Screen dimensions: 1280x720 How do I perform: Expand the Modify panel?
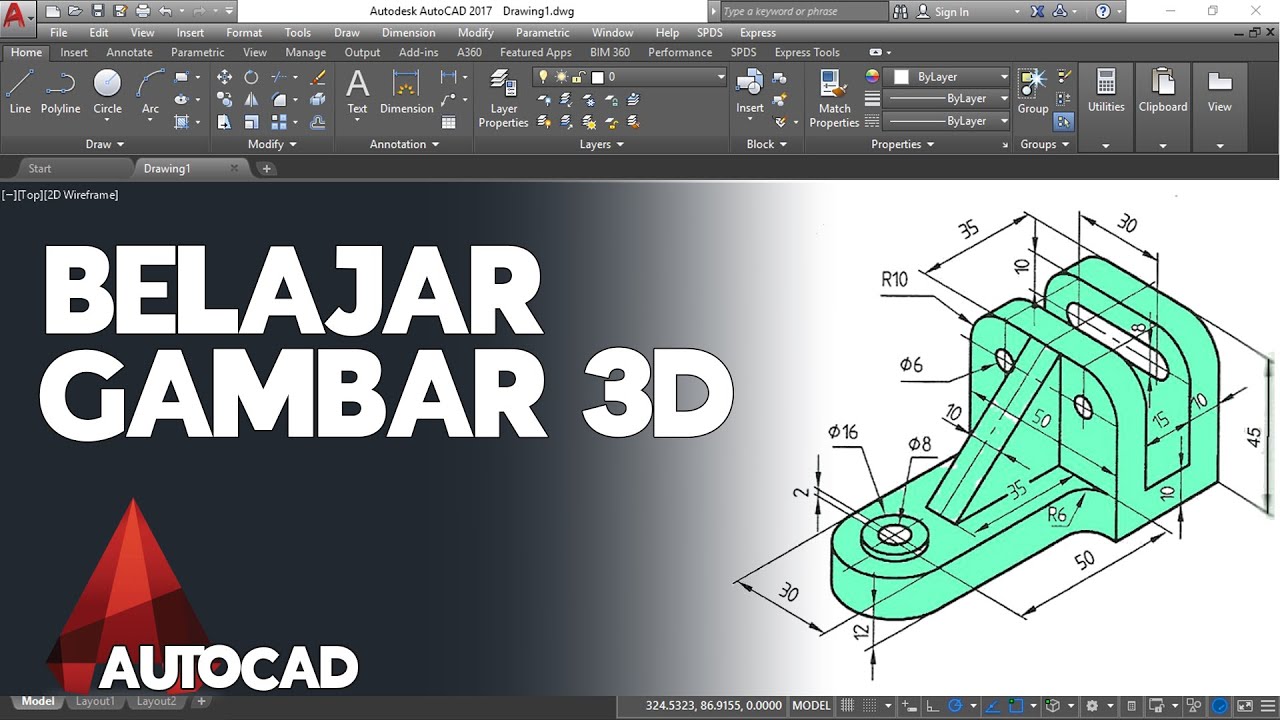(272, 144)
